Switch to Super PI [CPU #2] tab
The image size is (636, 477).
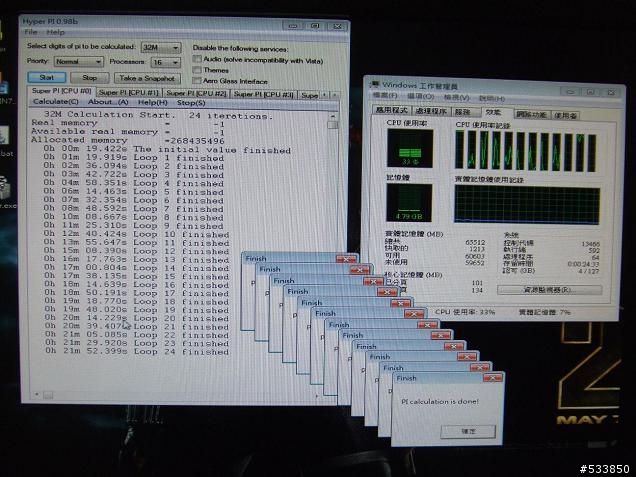pyautogui.click(x=196, y=93)
